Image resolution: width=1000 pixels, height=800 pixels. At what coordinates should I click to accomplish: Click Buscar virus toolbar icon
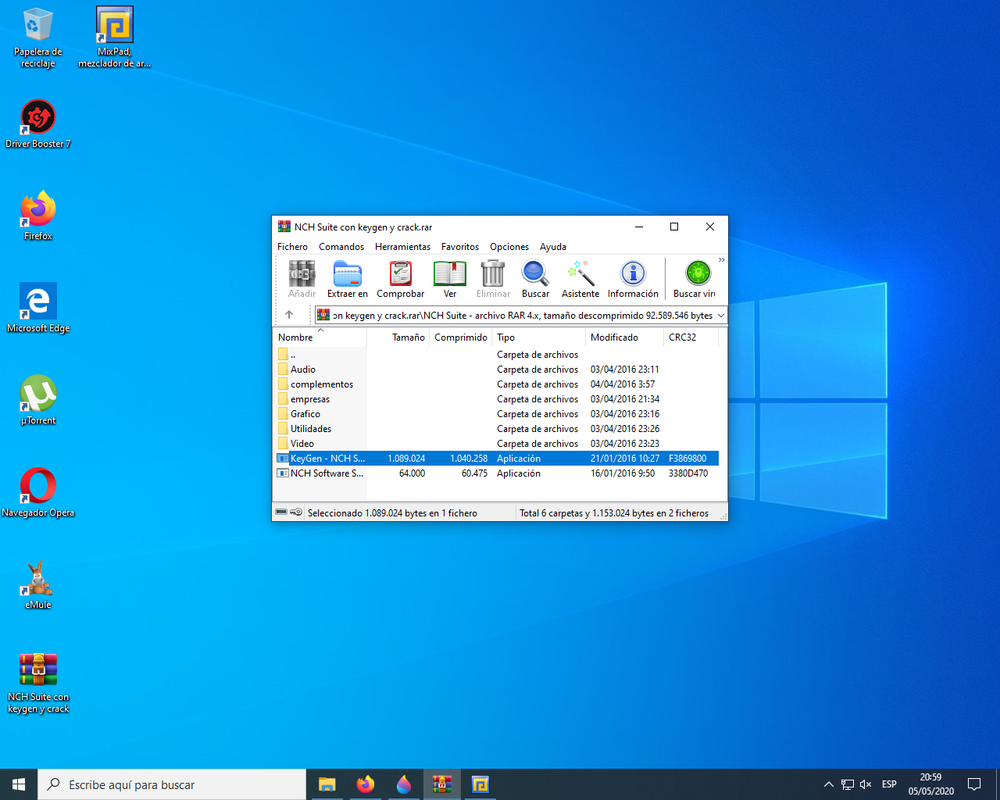tap(694, 279)
